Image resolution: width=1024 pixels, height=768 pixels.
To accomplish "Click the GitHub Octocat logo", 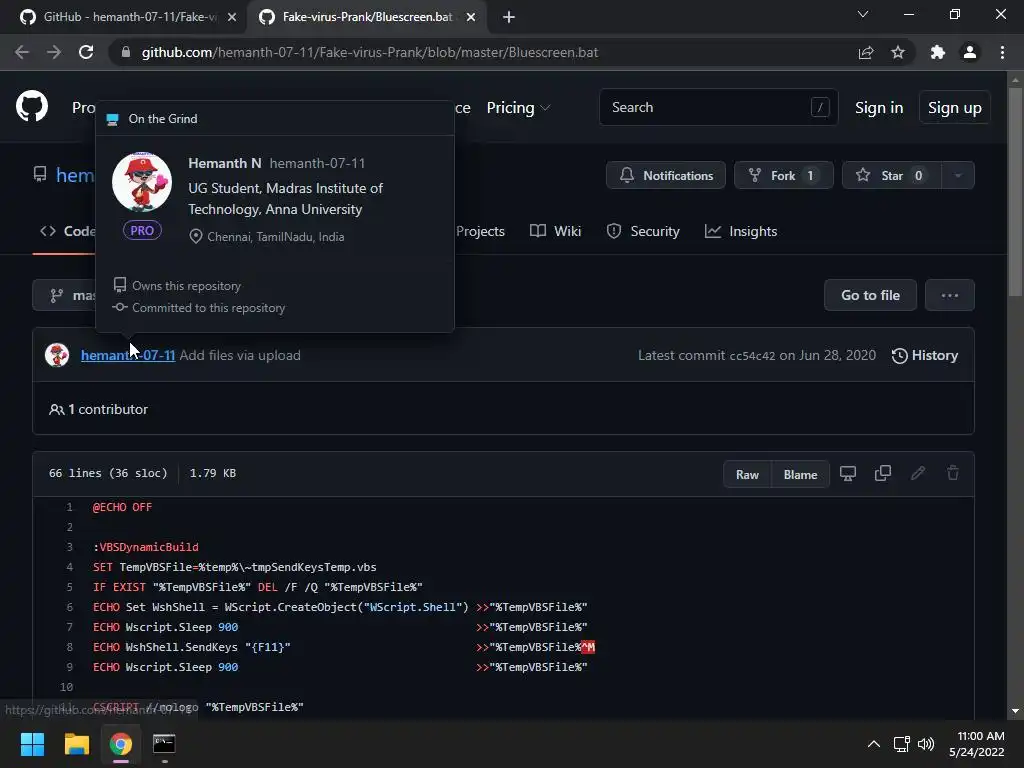I will pos(32,106).
